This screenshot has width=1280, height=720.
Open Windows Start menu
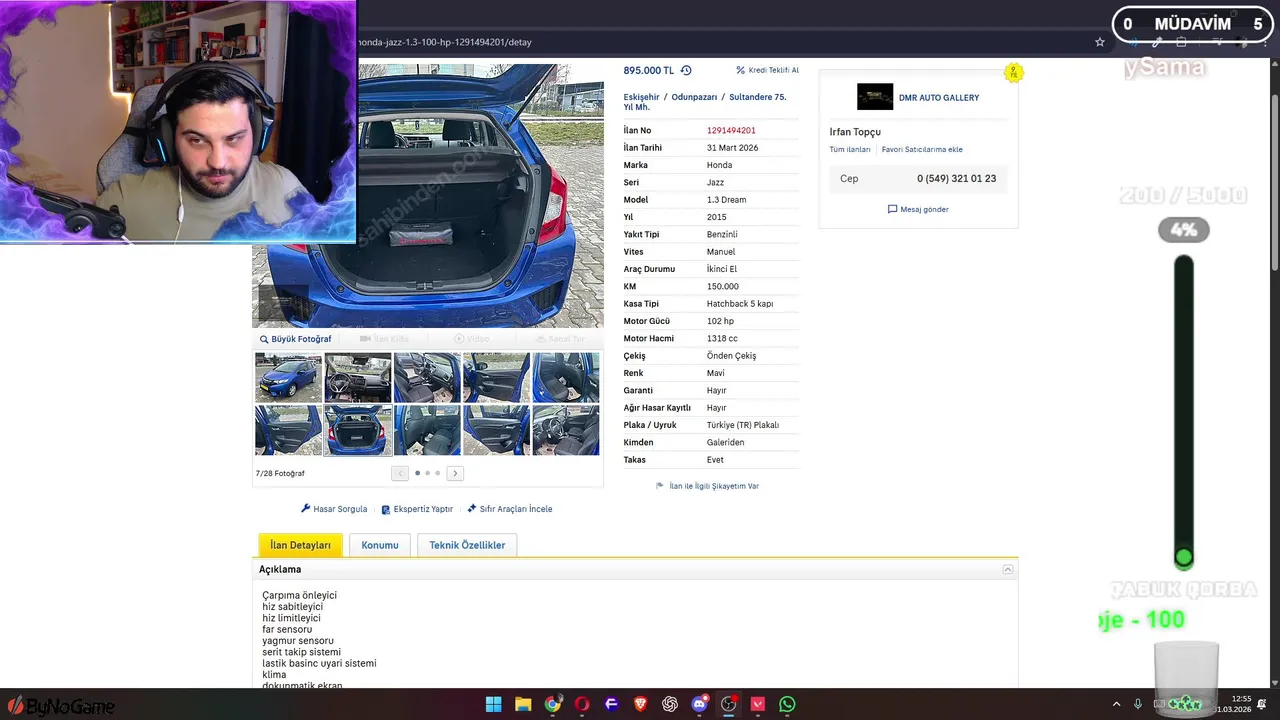click(x=493, y=704)
